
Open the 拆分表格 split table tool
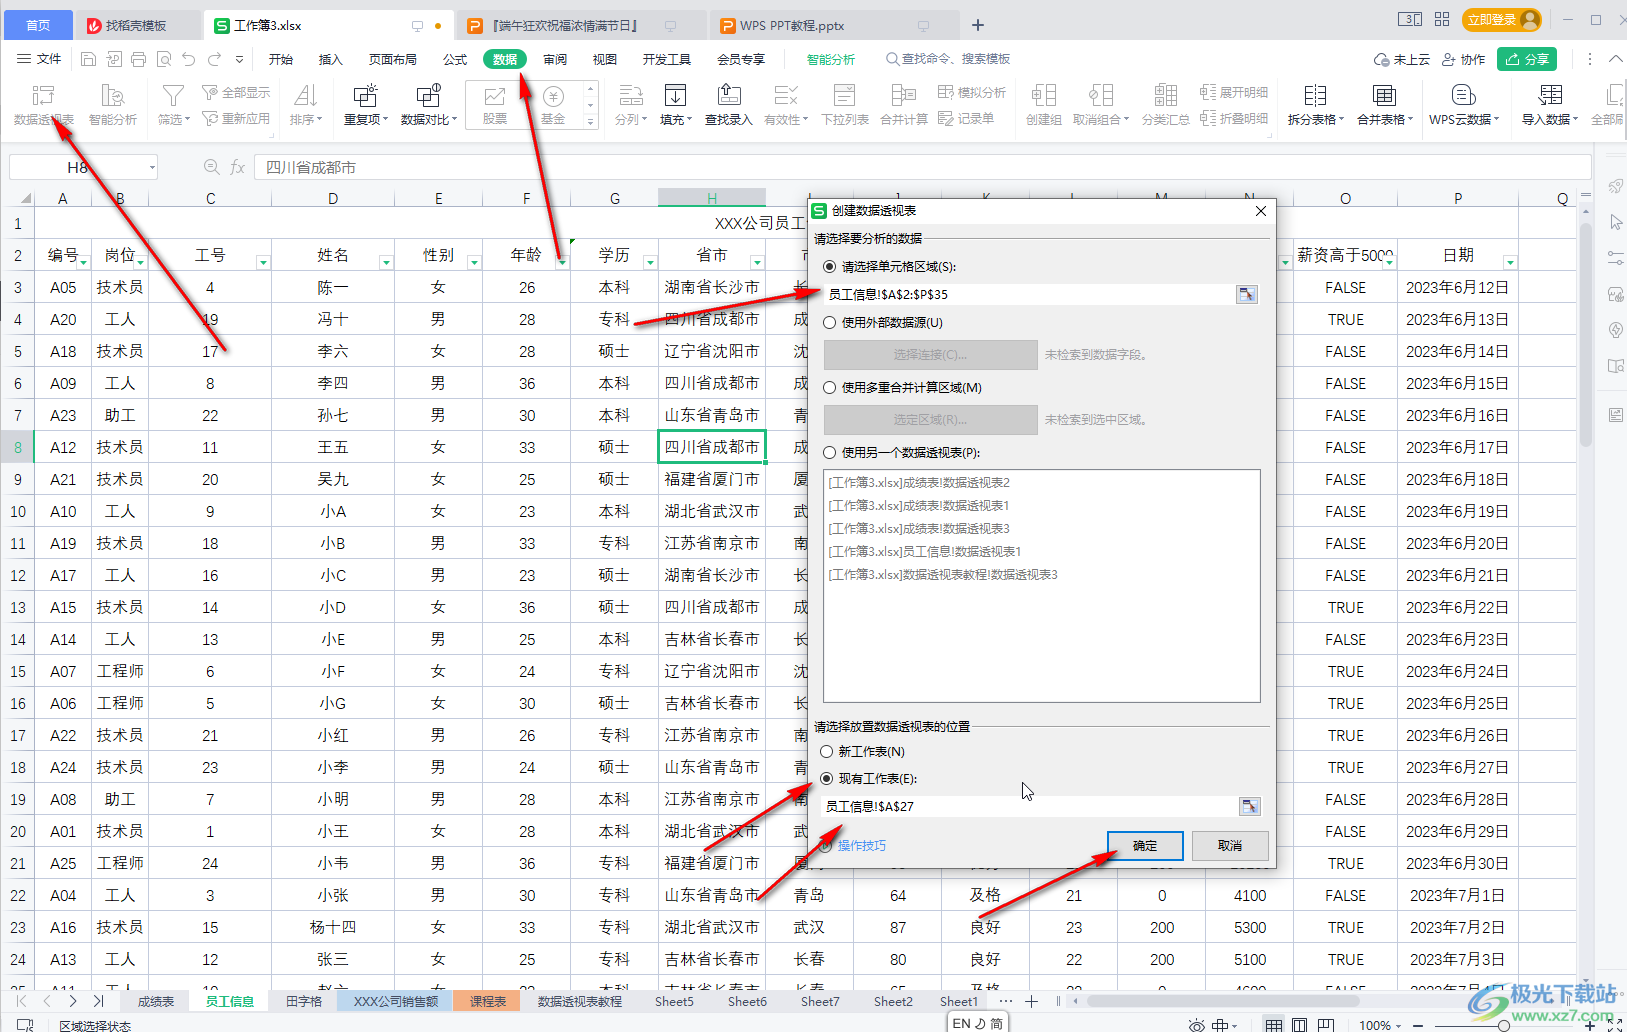click(x=1315, y=105)
